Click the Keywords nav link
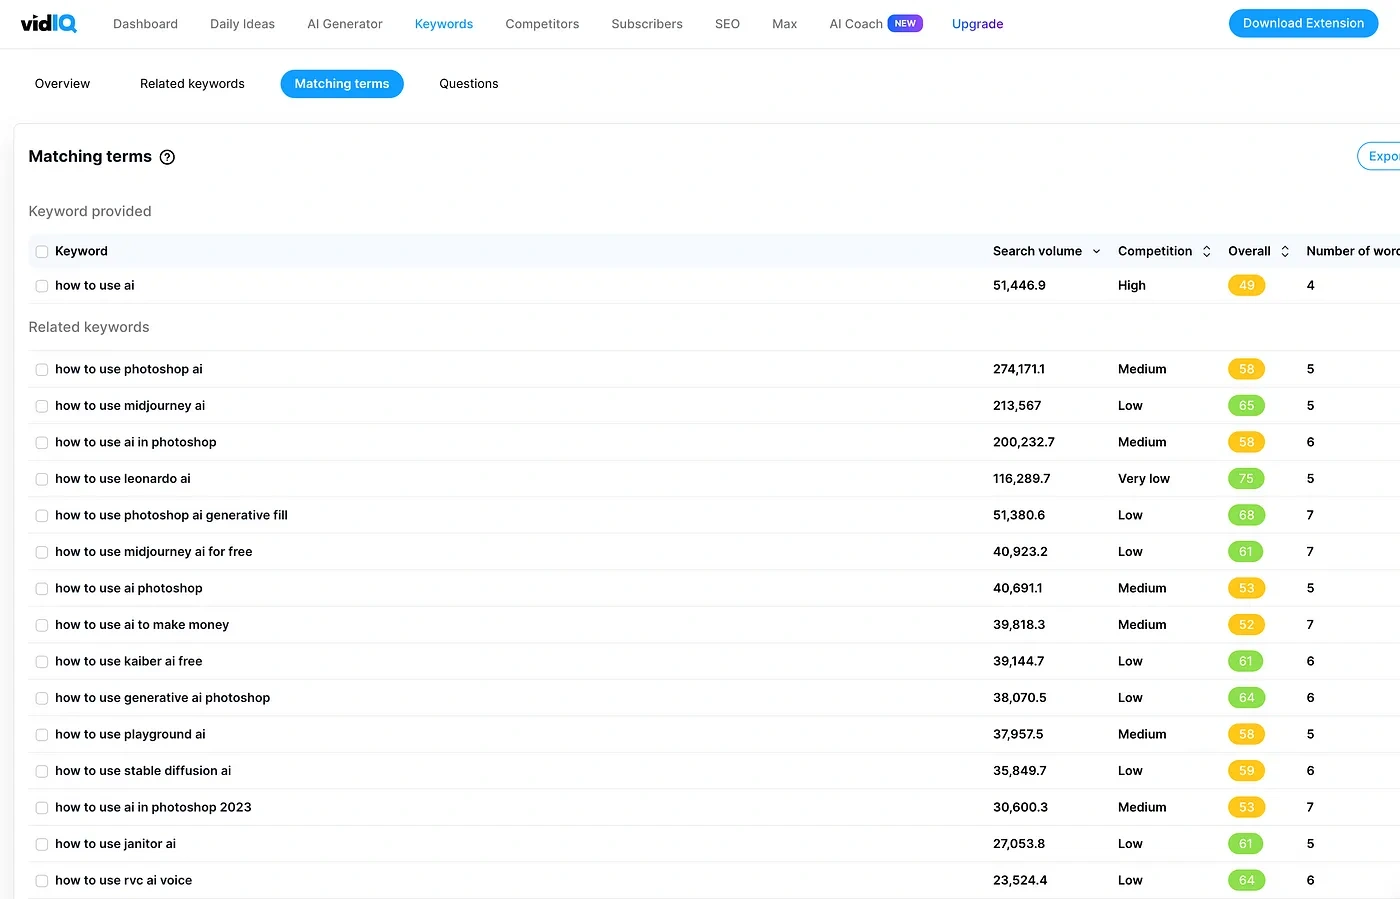 [x=444, y=23]
